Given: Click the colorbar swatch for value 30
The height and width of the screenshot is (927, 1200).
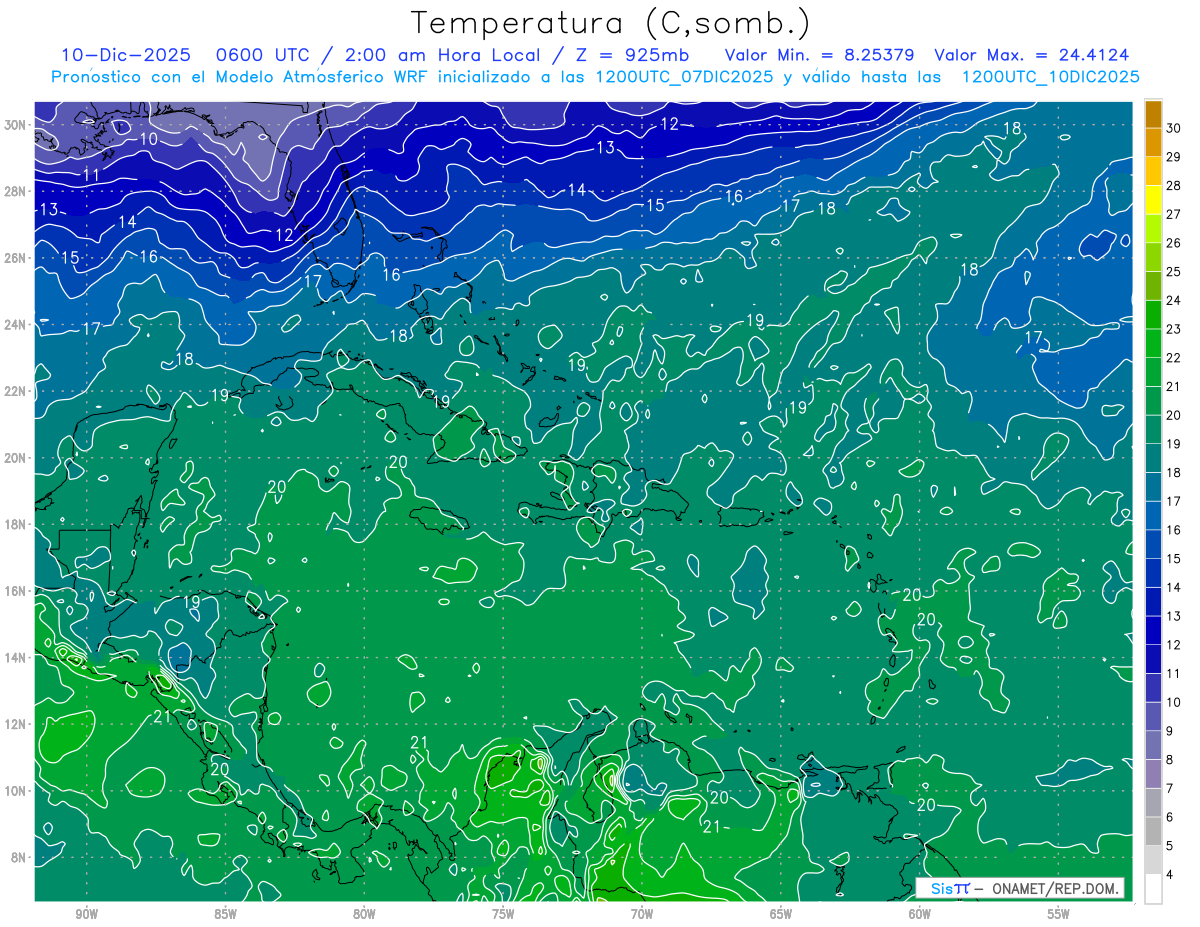Looking at the screenshot, I should pyautogui.click(x=1154, y=114).
